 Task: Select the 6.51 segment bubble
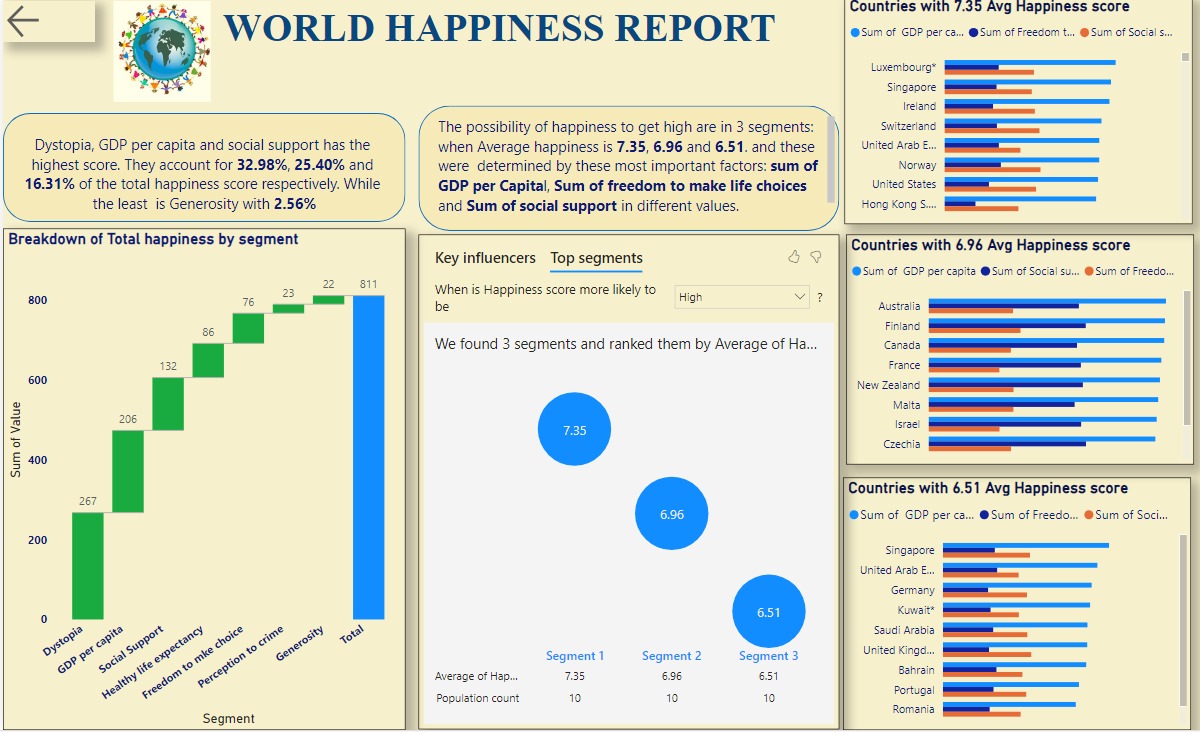(x=768, y=611)
